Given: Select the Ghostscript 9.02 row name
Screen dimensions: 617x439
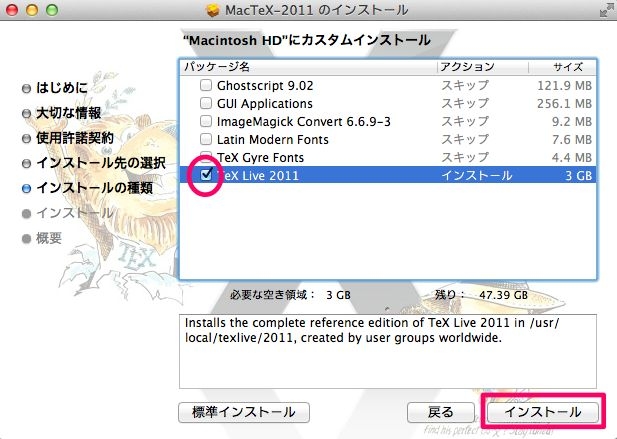Looking at the screenshot, I should (x=265, y=85).
